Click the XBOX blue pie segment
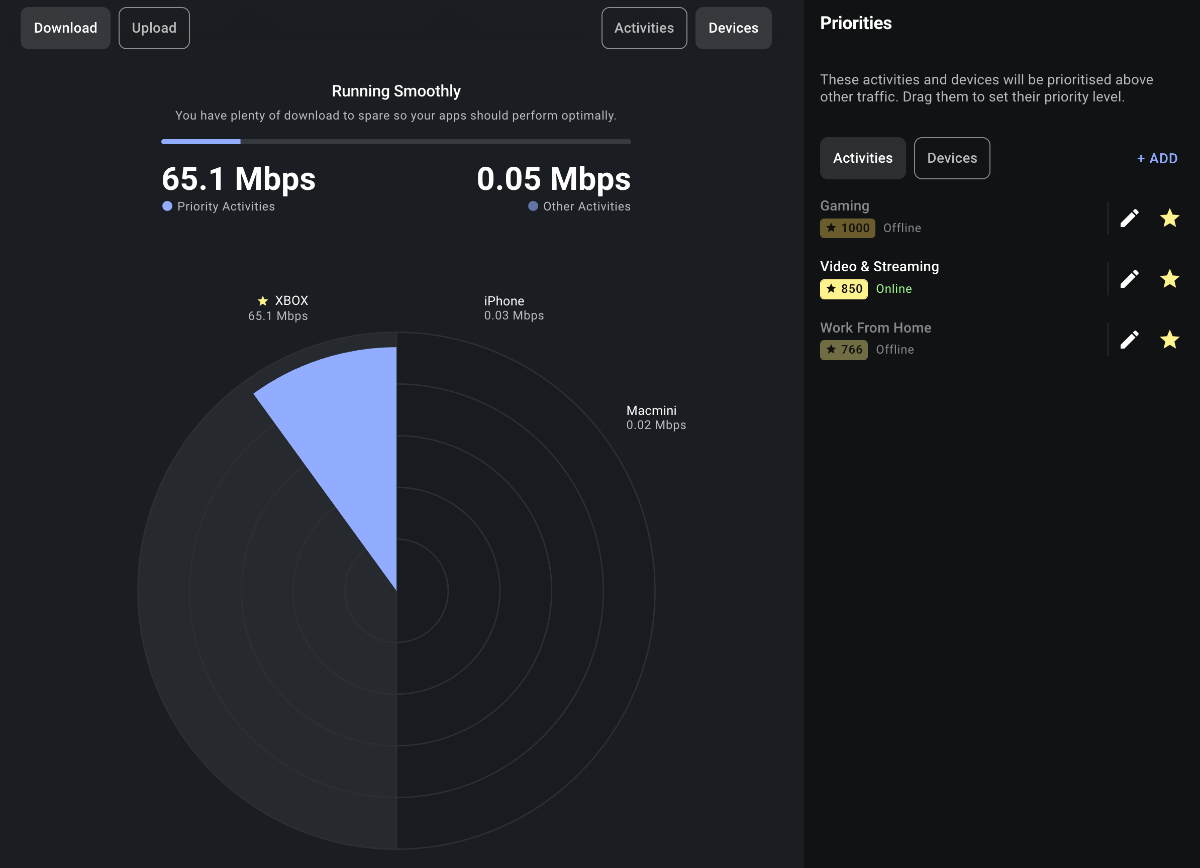 tap(350, 430)
